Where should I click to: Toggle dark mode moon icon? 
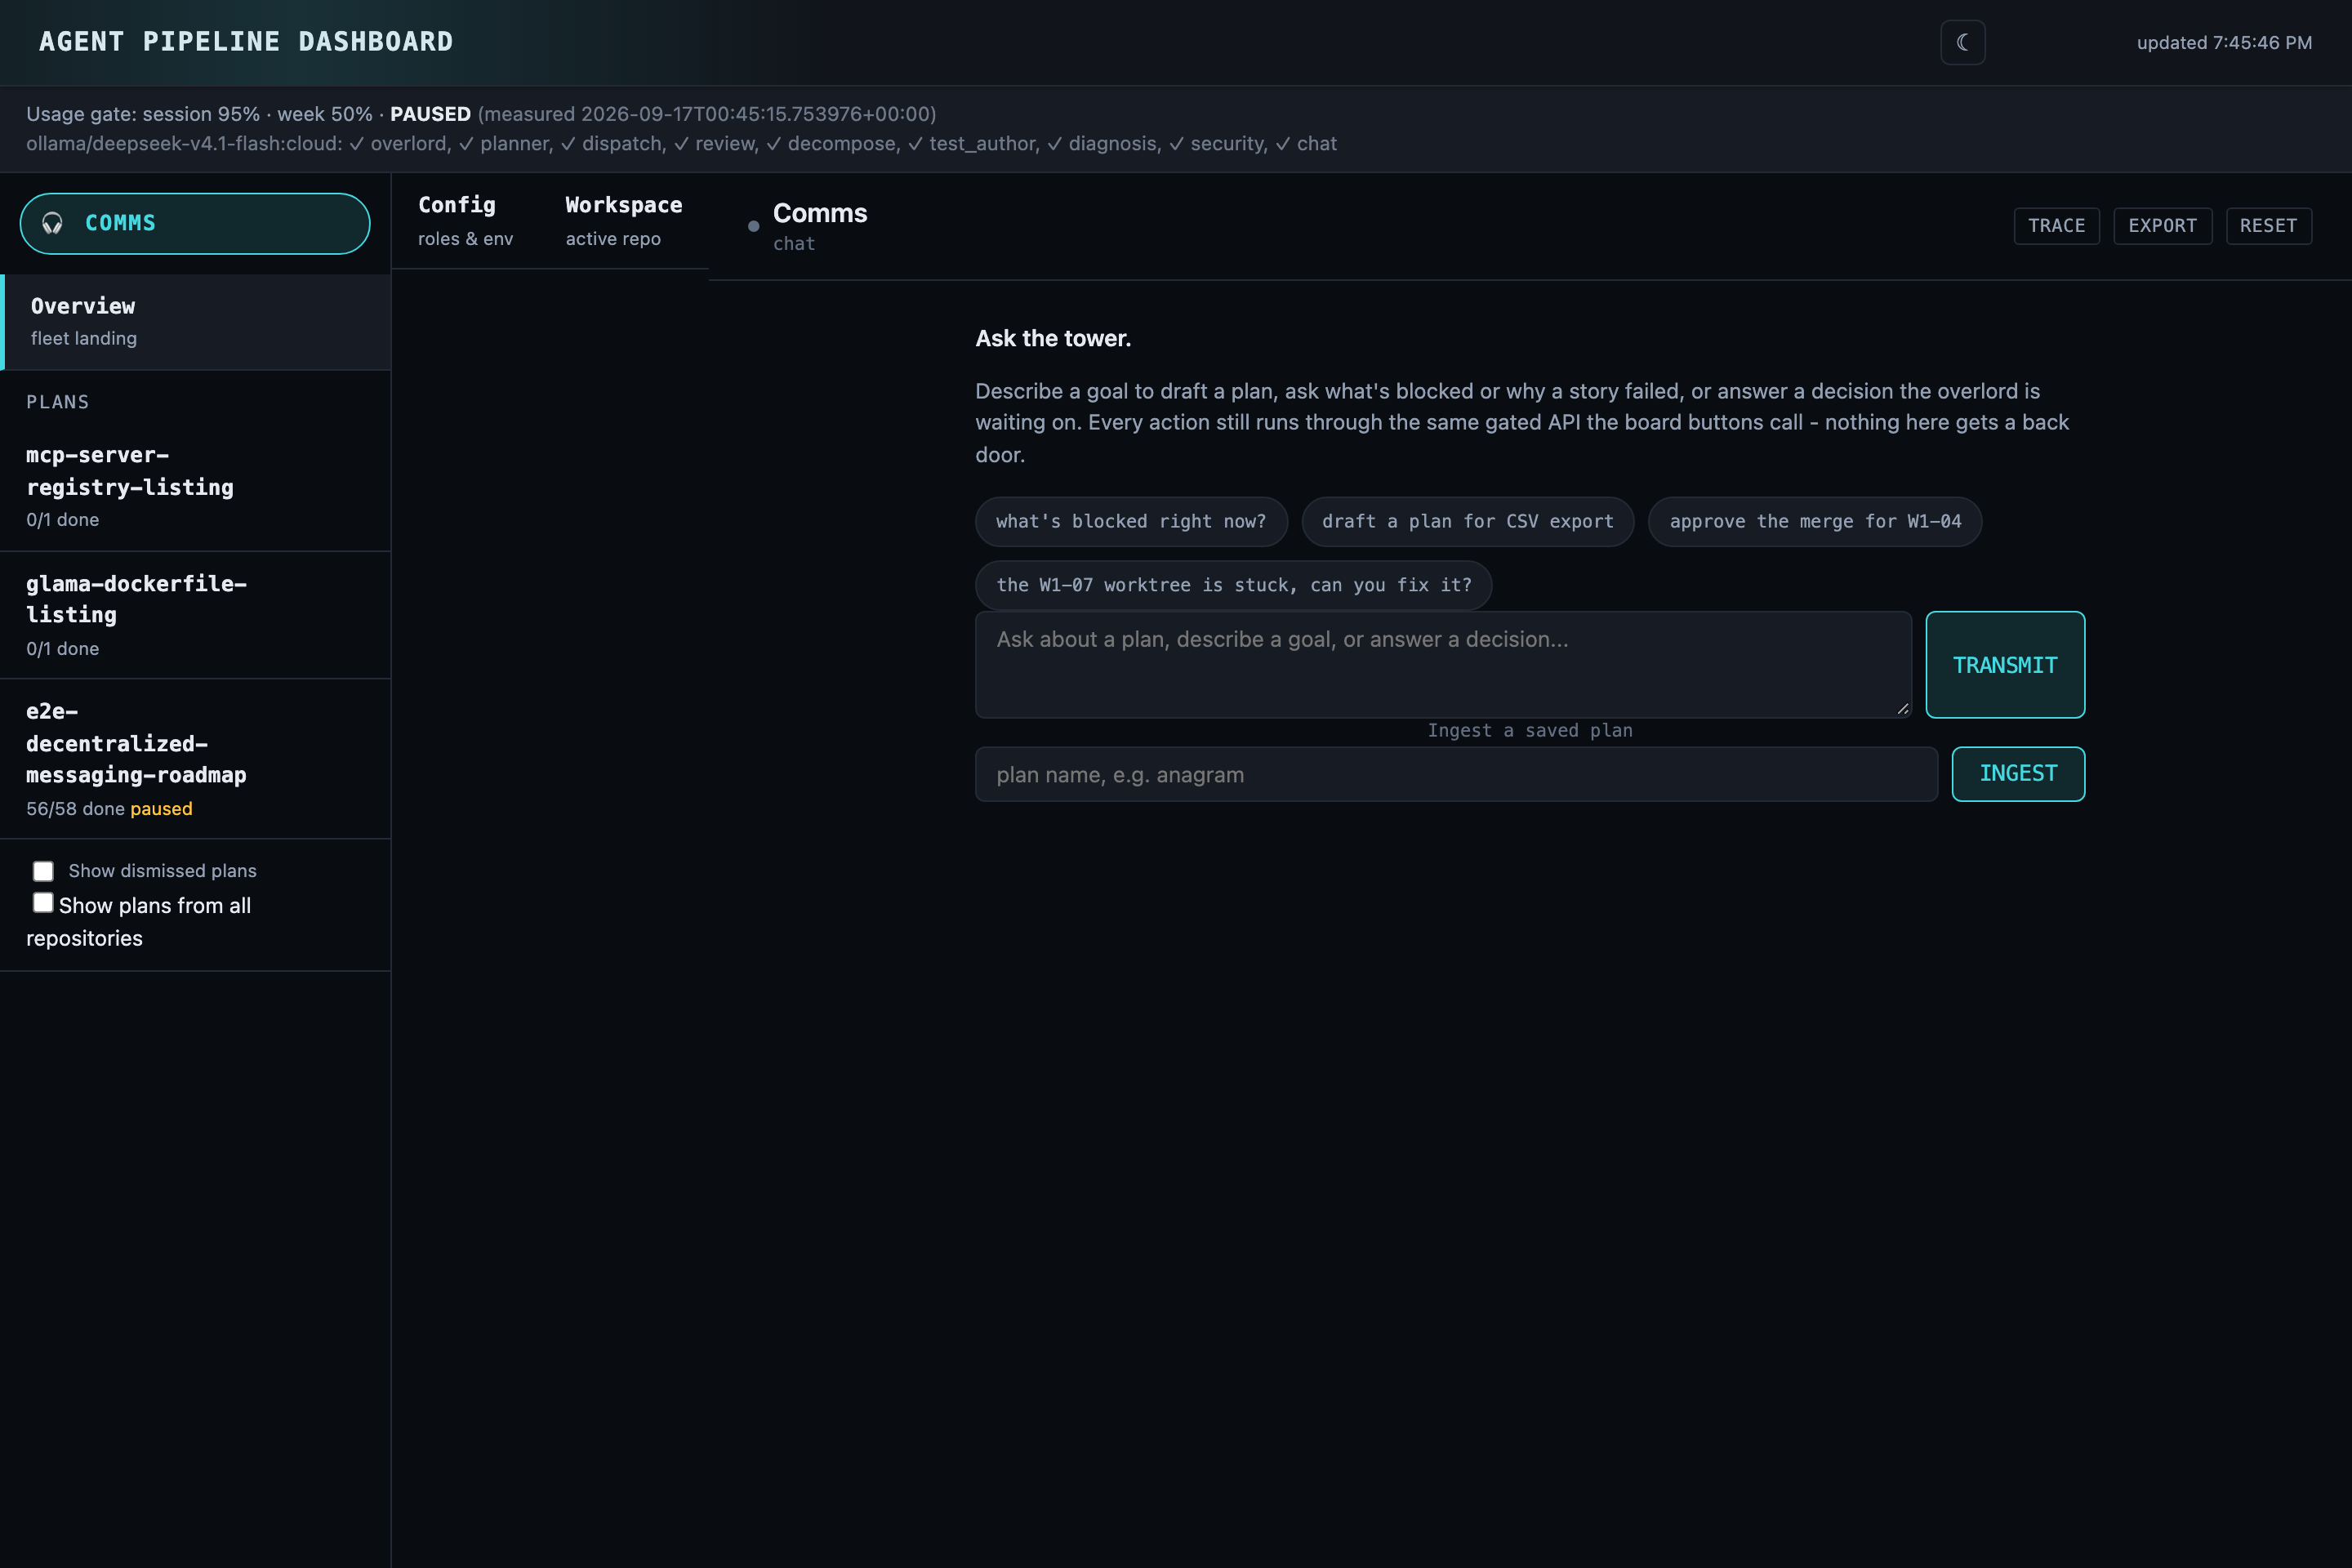point(1962,42)
